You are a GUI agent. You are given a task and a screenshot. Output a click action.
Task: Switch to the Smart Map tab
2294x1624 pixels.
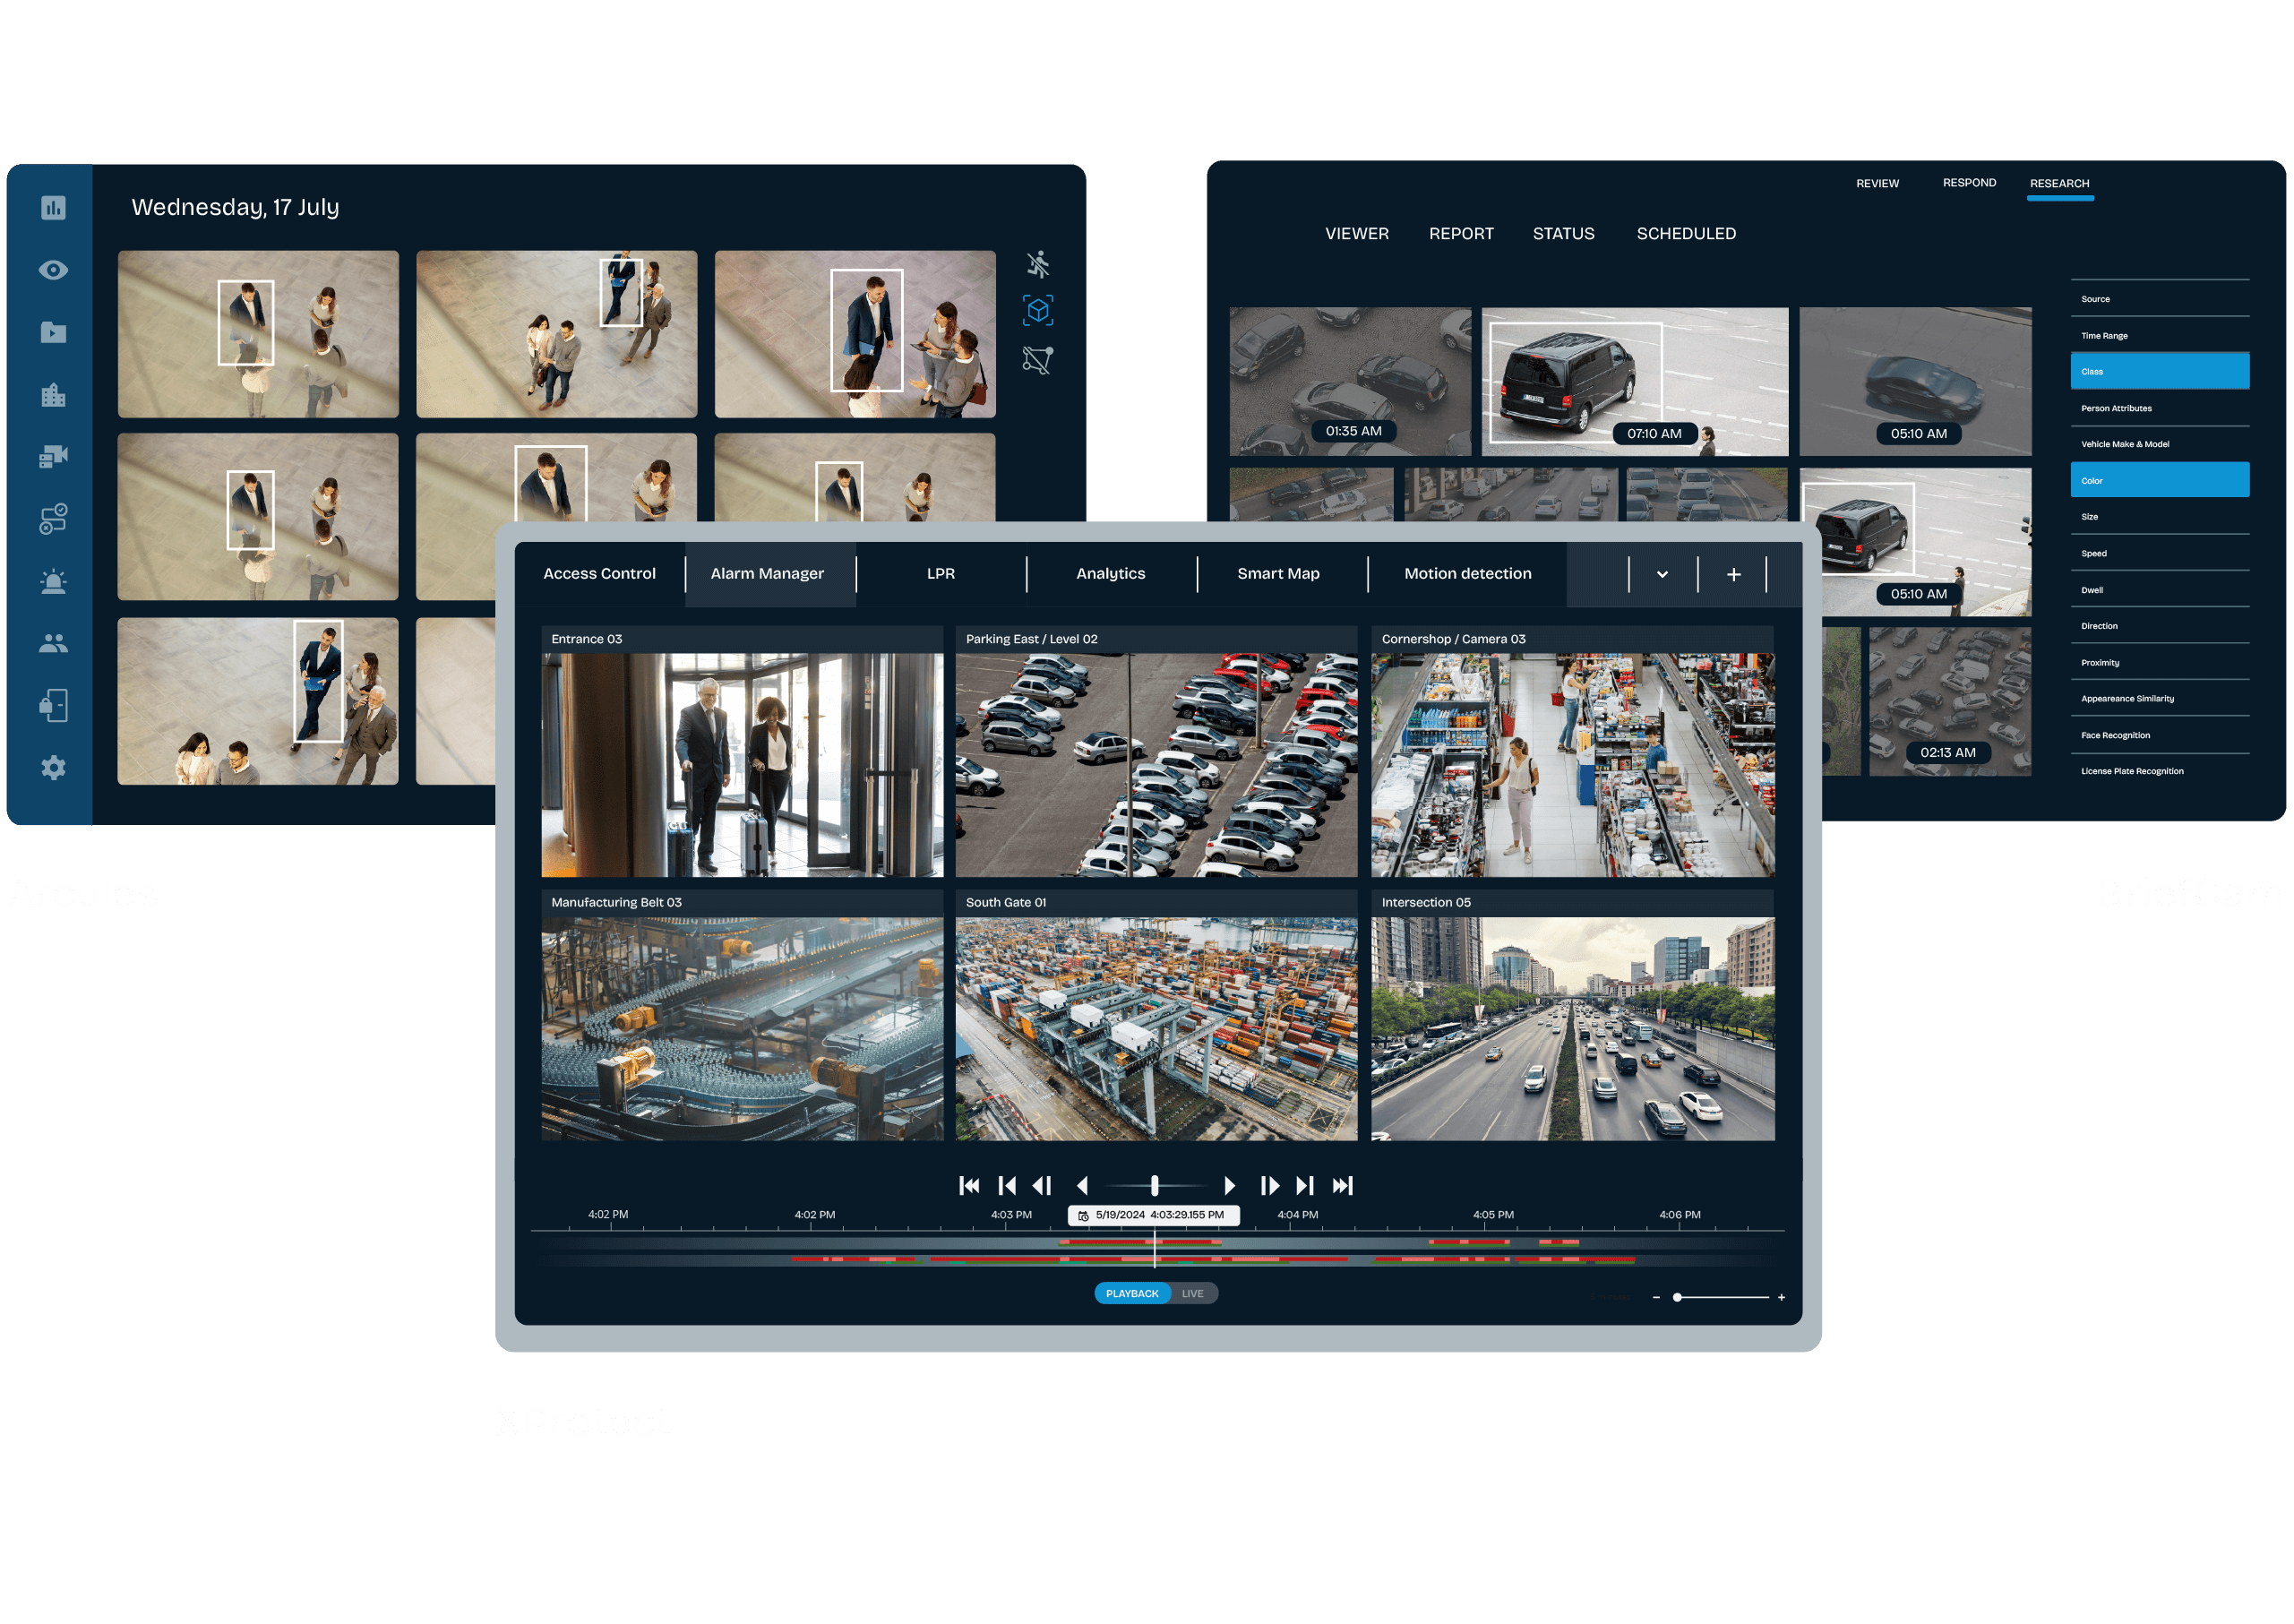click(x=1278, y=573)
